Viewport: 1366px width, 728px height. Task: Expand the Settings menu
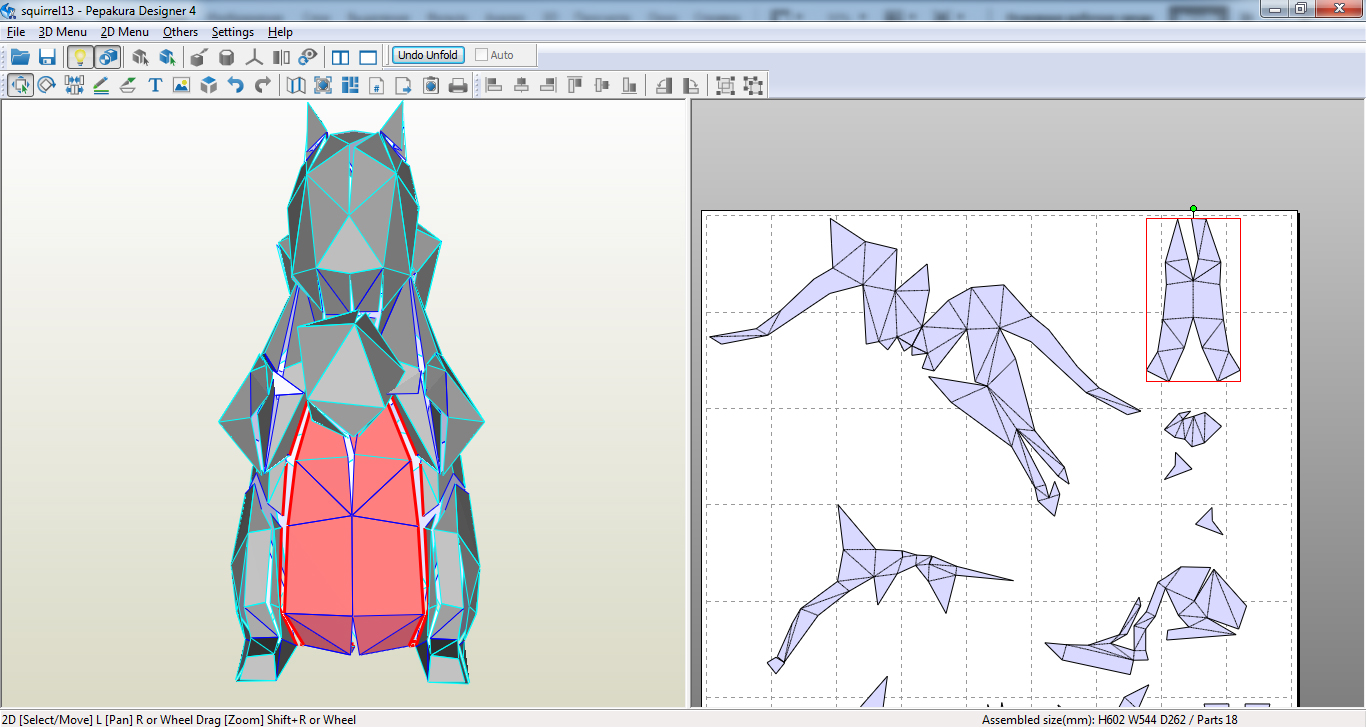(x=232, y=32)
